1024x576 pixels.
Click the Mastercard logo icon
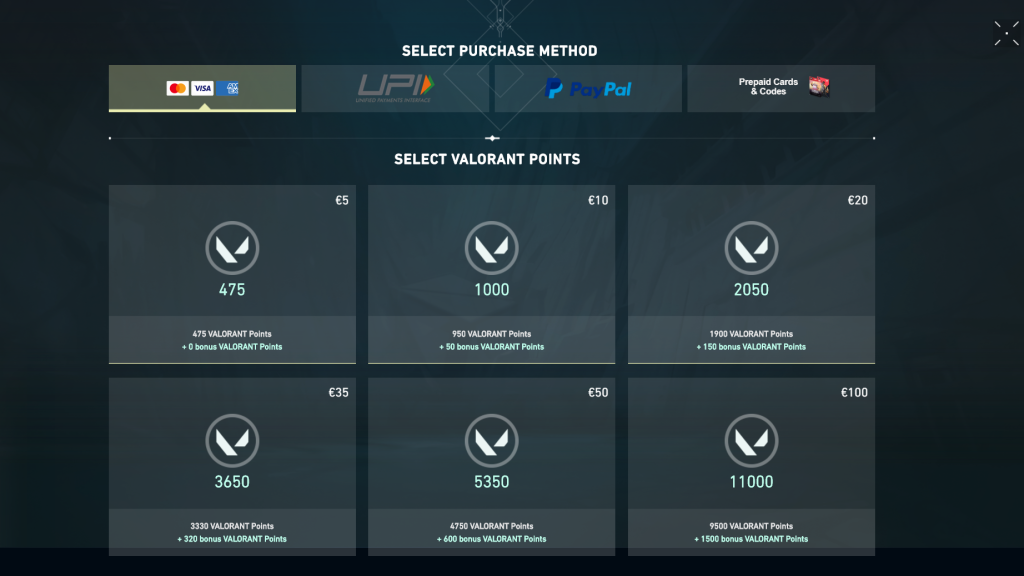(x=177, y=88)
